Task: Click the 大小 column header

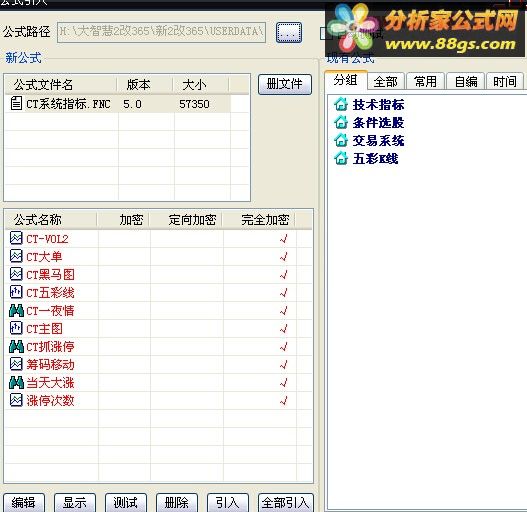Action: click(x=201, y=84)
